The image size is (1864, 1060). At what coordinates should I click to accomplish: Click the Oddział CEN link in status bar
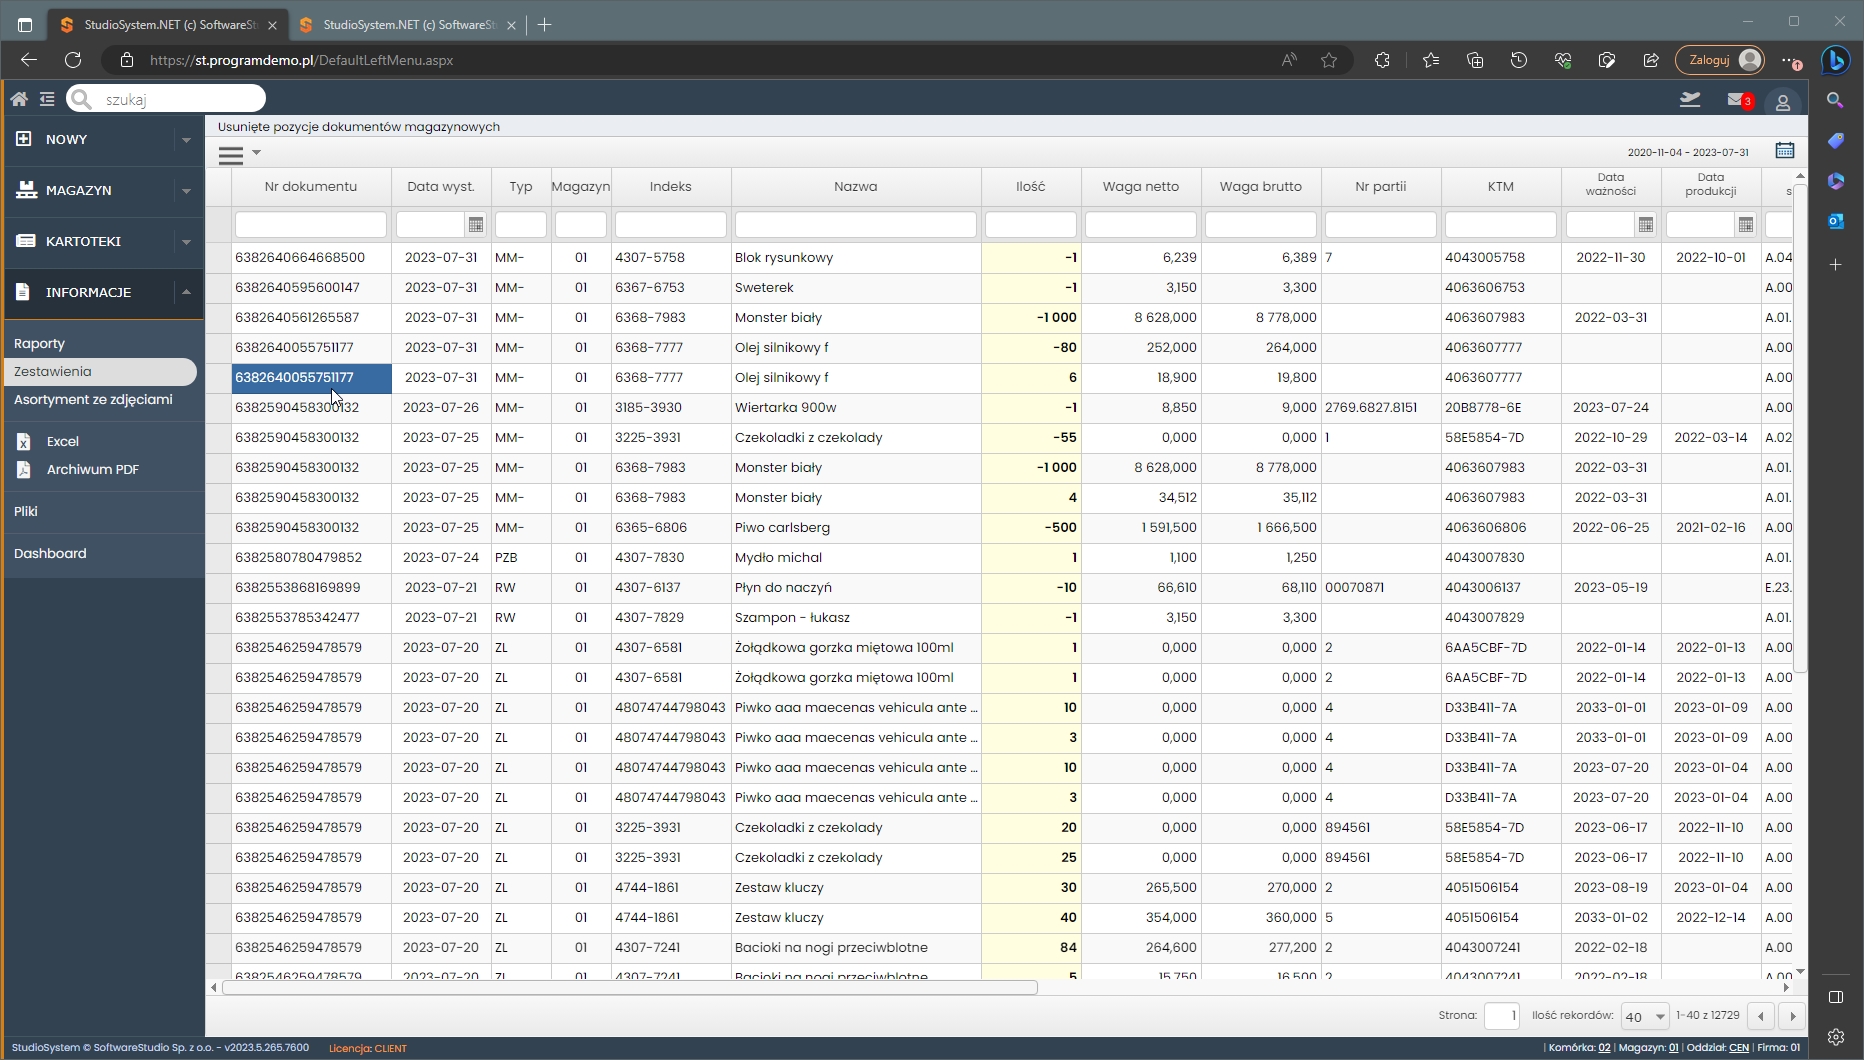(x=1738, y=1048)
